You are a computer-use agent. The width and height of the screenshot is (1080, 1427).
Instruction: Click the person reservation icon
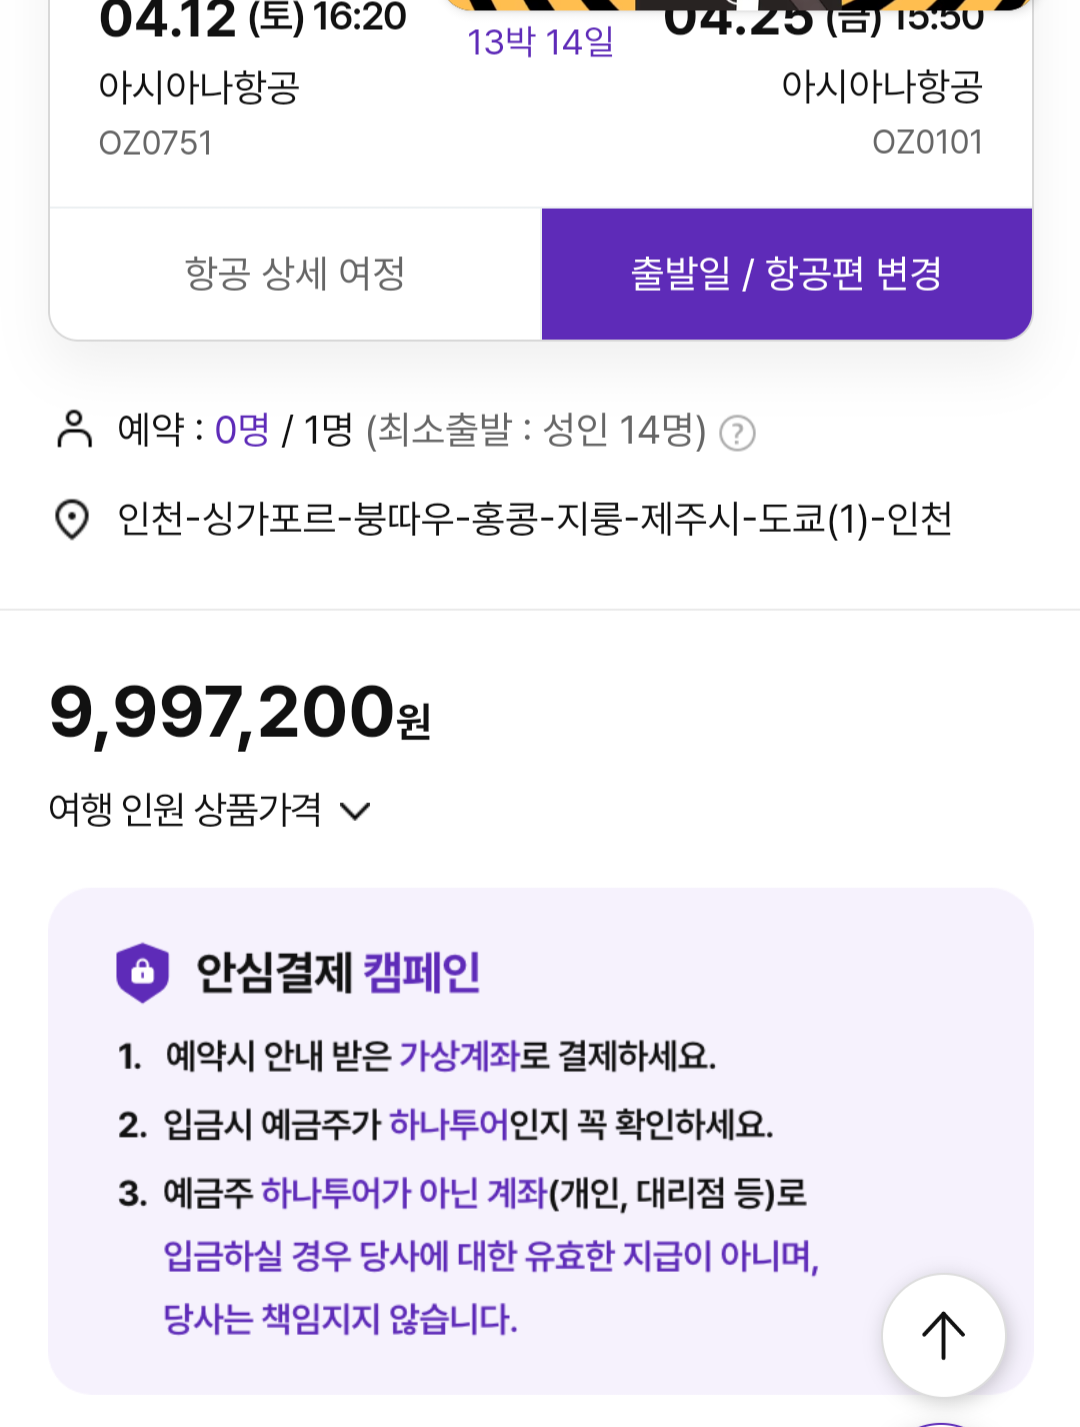74,429
